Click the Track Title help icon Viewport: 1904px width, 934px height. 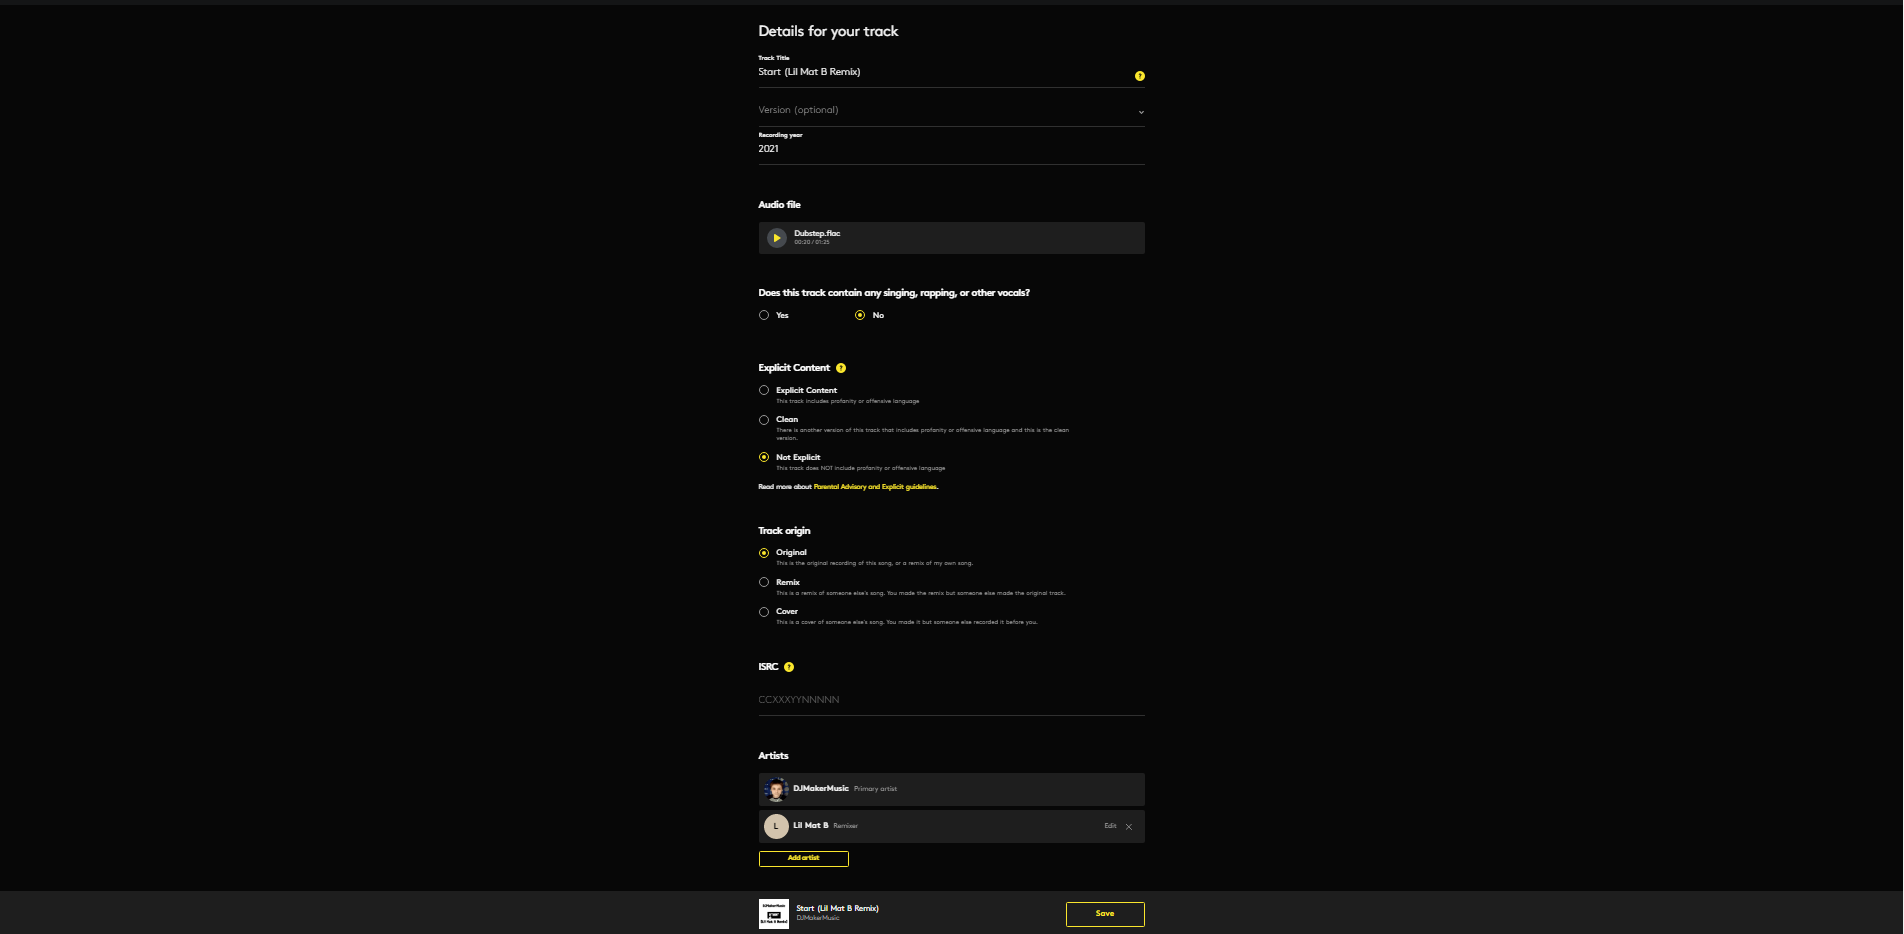pyautogui.click(x=1139, y=76)
